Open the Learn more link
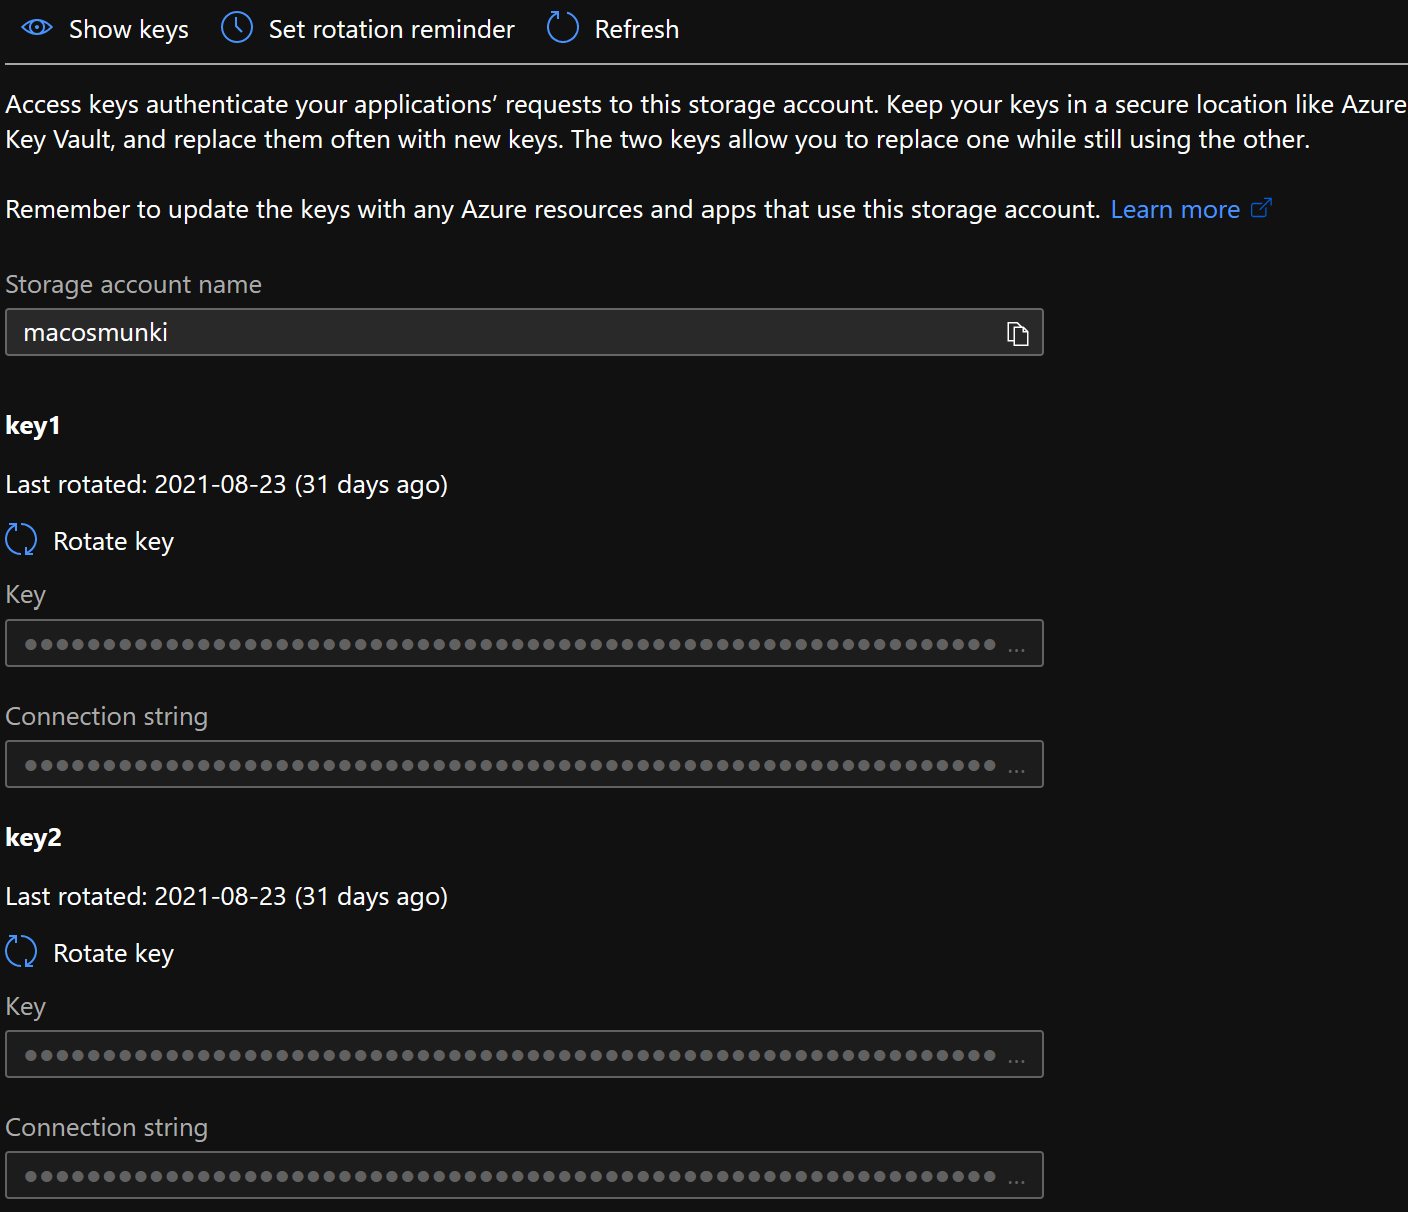The image size is (1408, 1212). (x=1175, y=209)
